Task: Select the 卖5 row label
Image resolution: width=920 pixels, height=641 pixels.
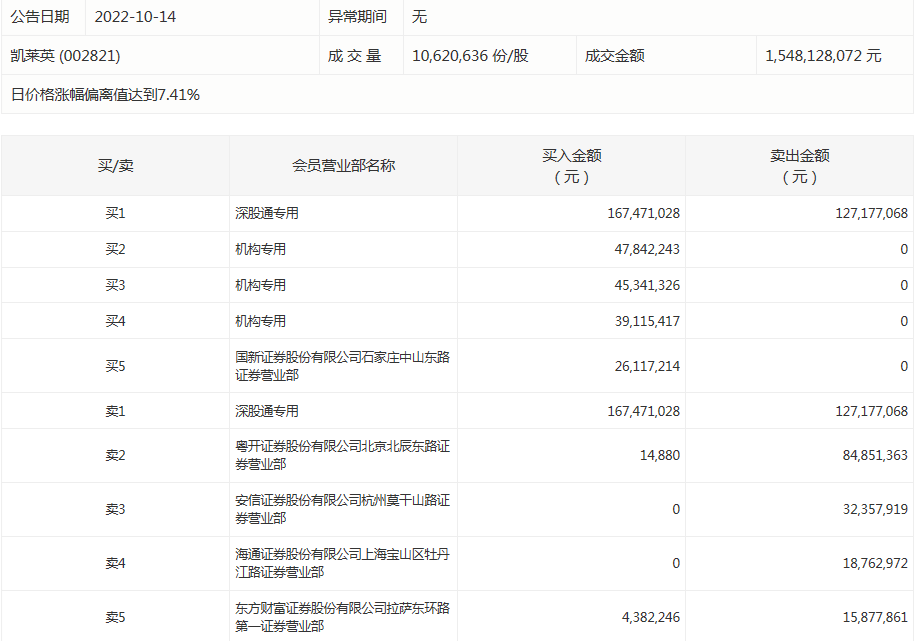Action: [116, 618]
